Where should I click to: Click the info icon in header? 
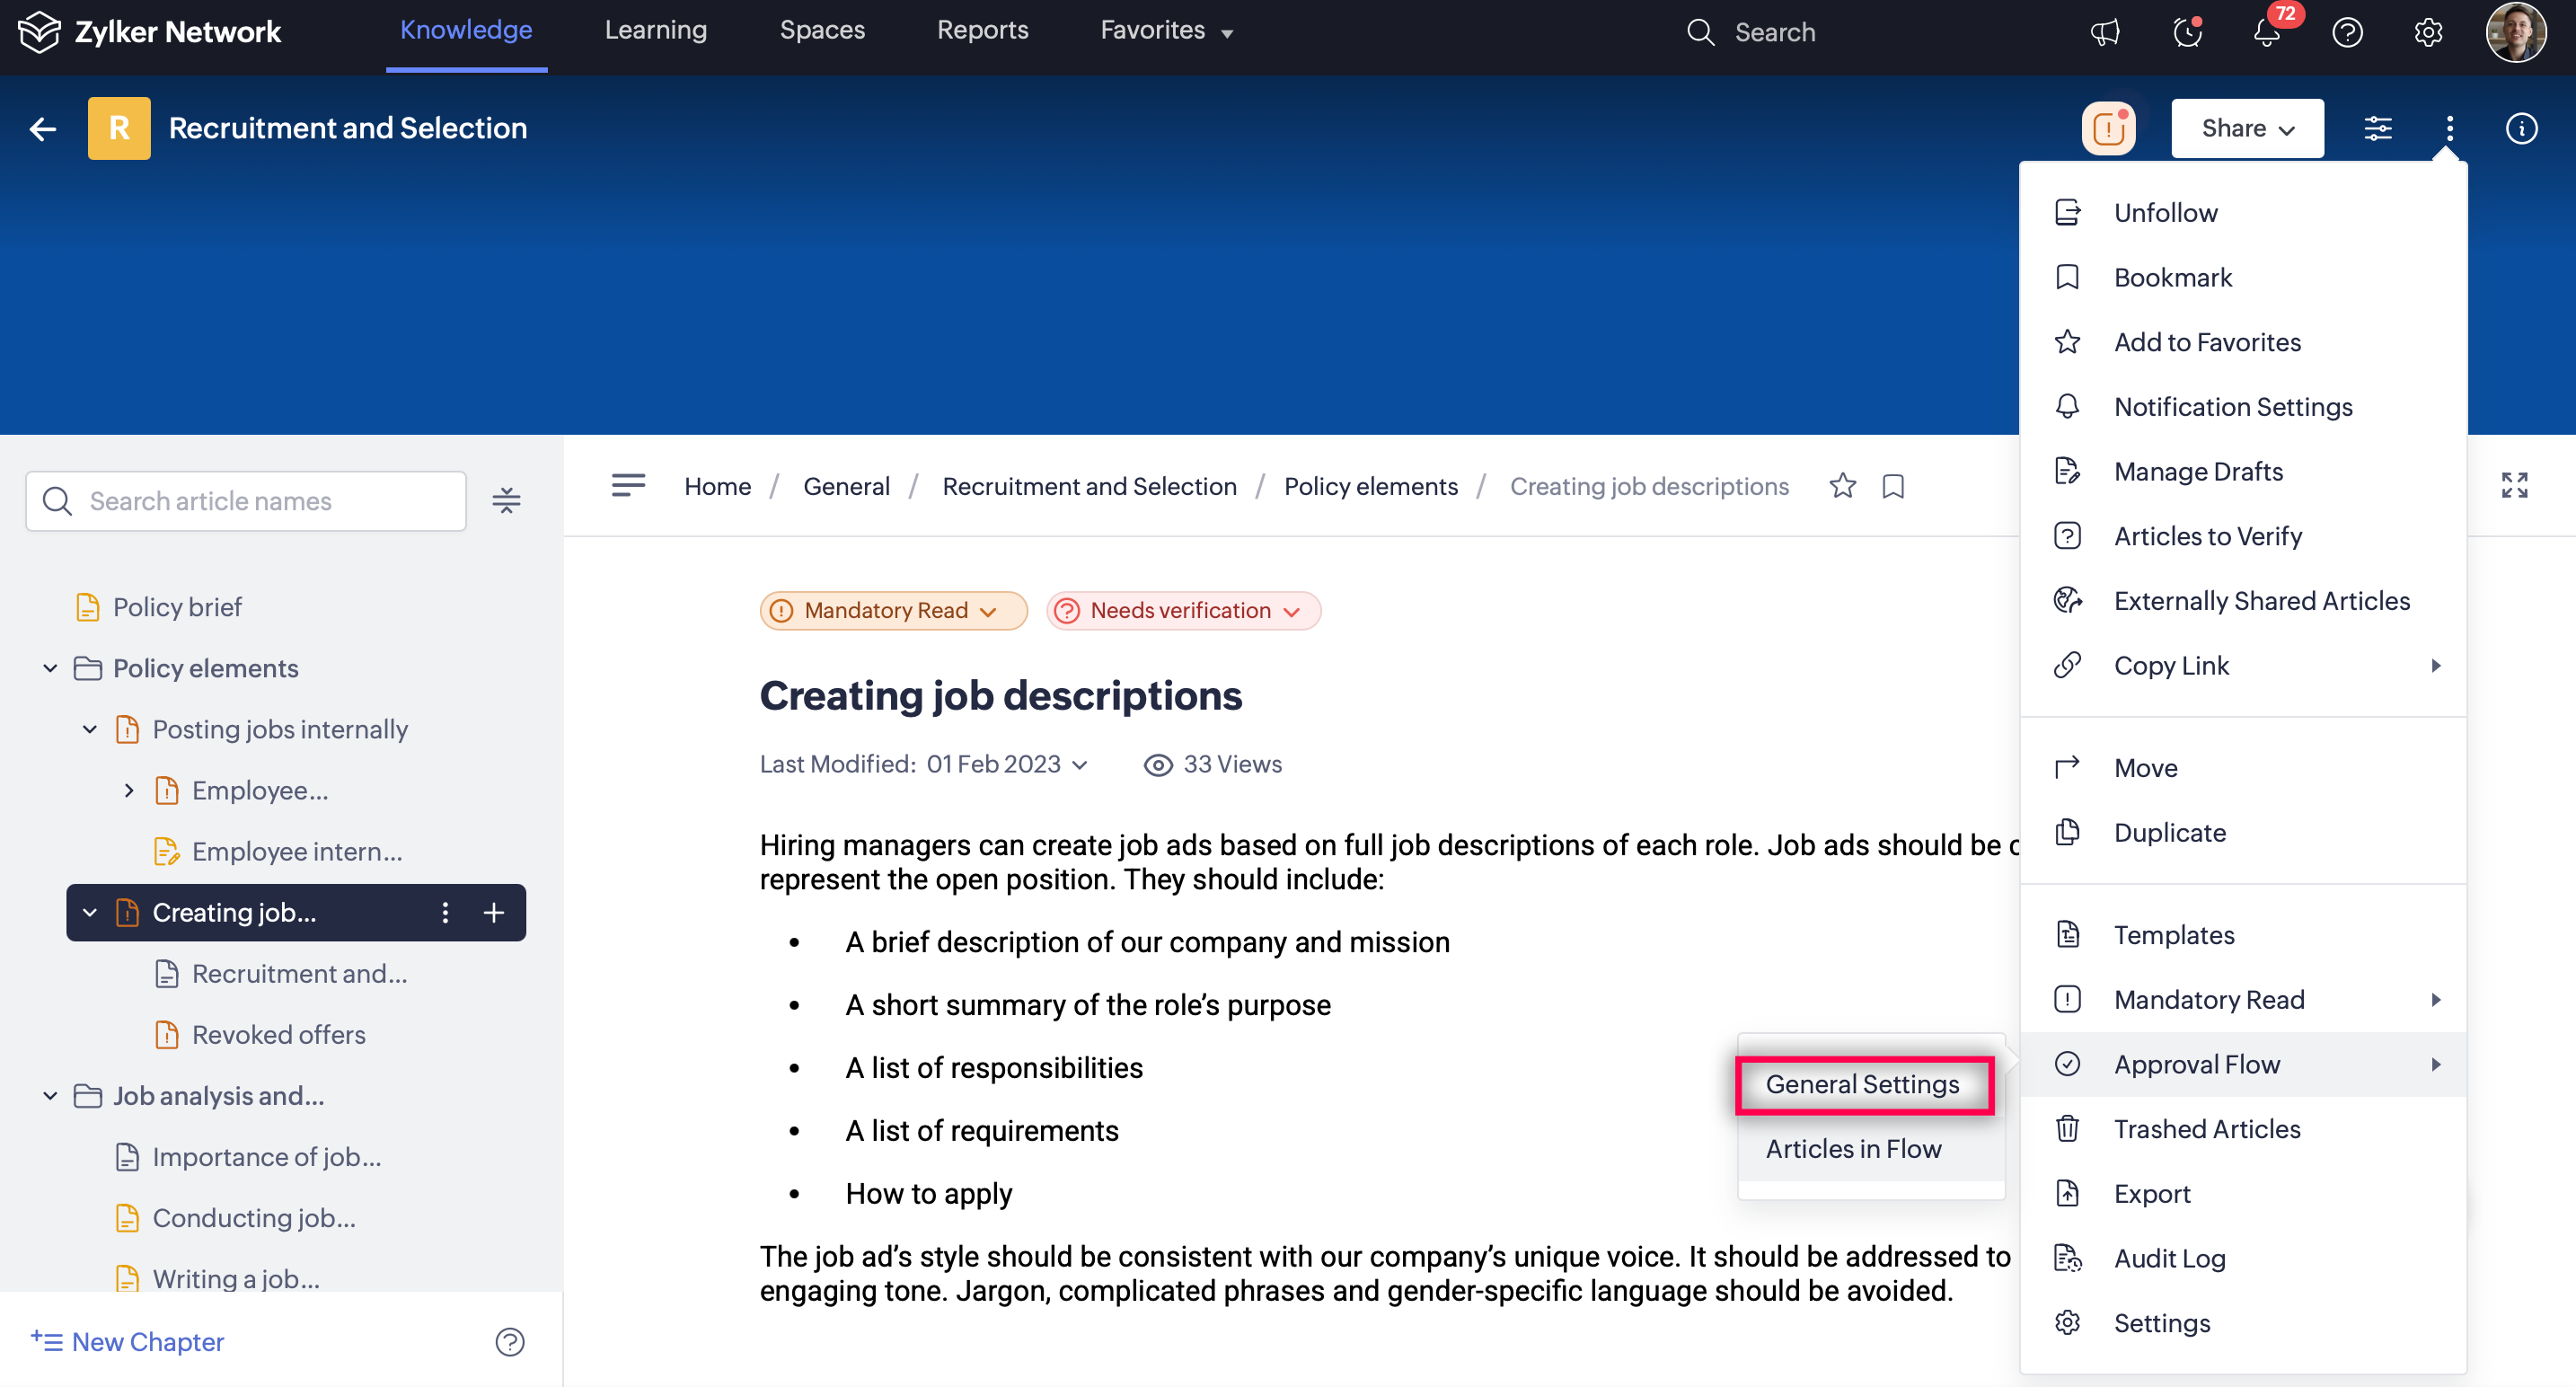click(2521, 128)
